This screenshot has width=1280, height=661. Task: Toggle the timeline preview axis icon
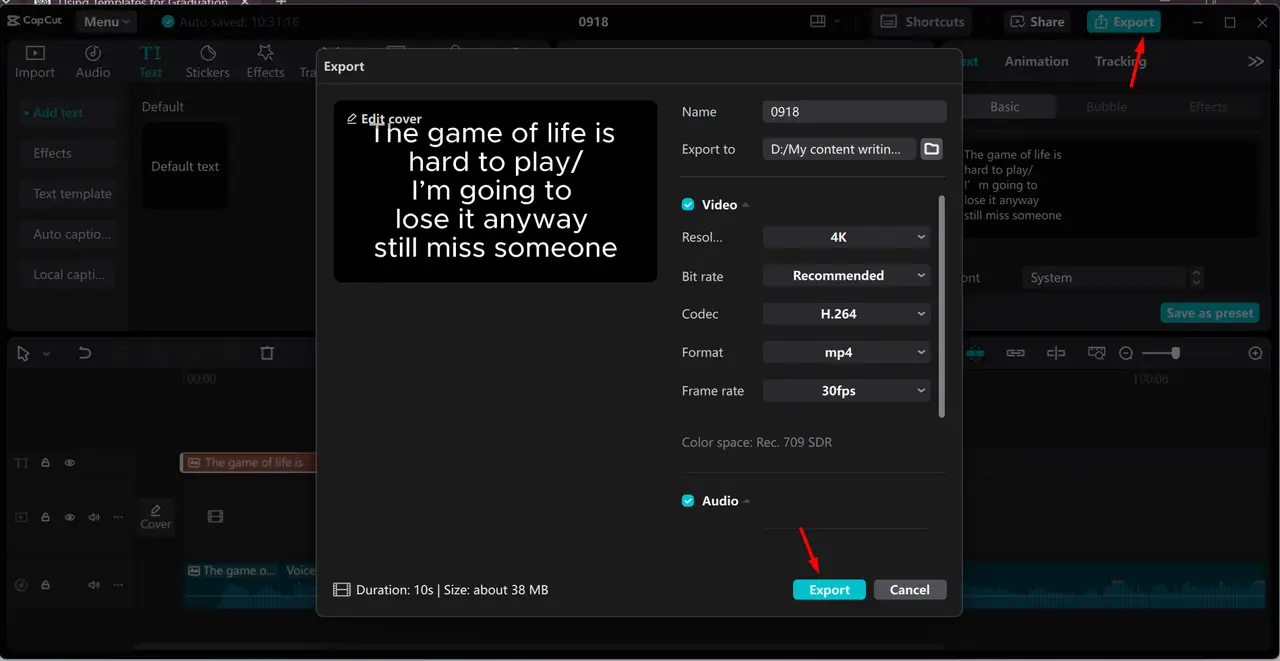[1056, 353]
